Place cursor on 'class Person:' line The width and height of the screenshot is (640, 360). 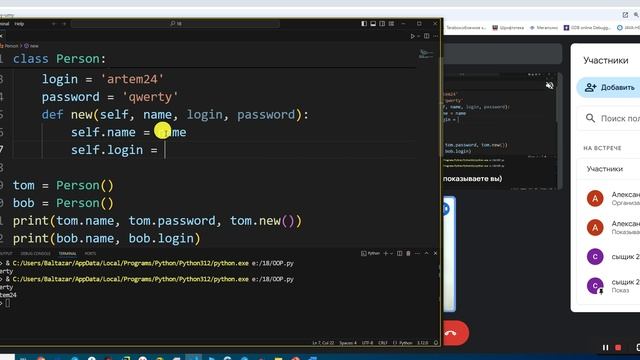pyautogui.click(x=59, y=59)
